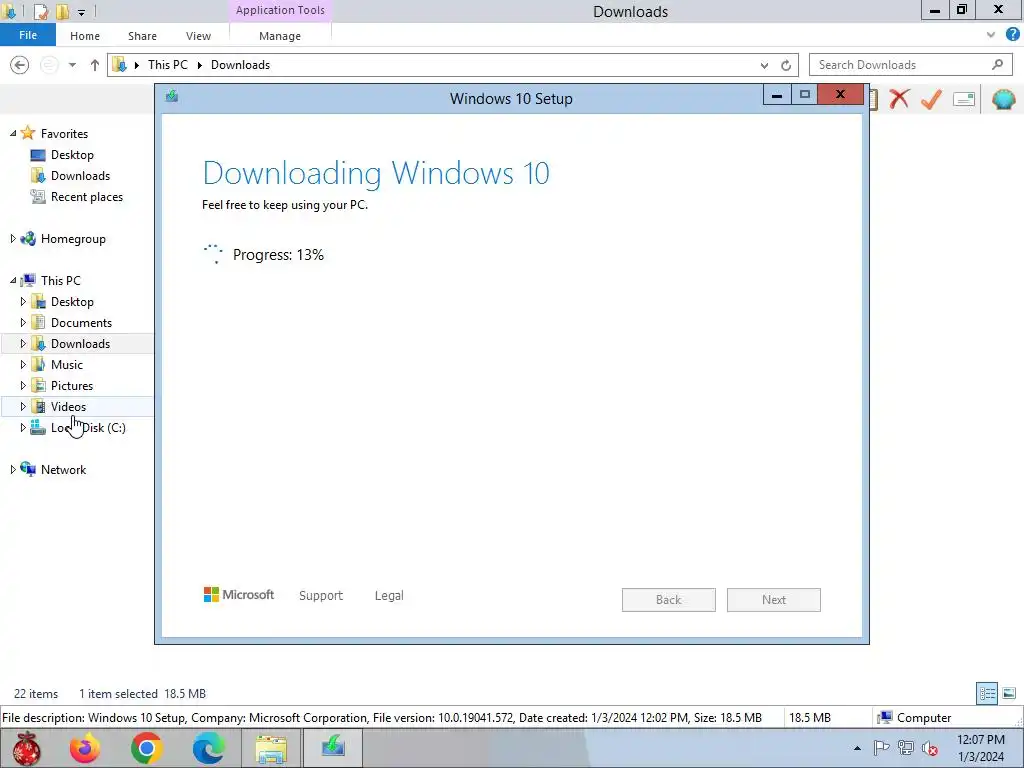
Task: Open the Share ribbon tab
Action: tap(142, 36)
